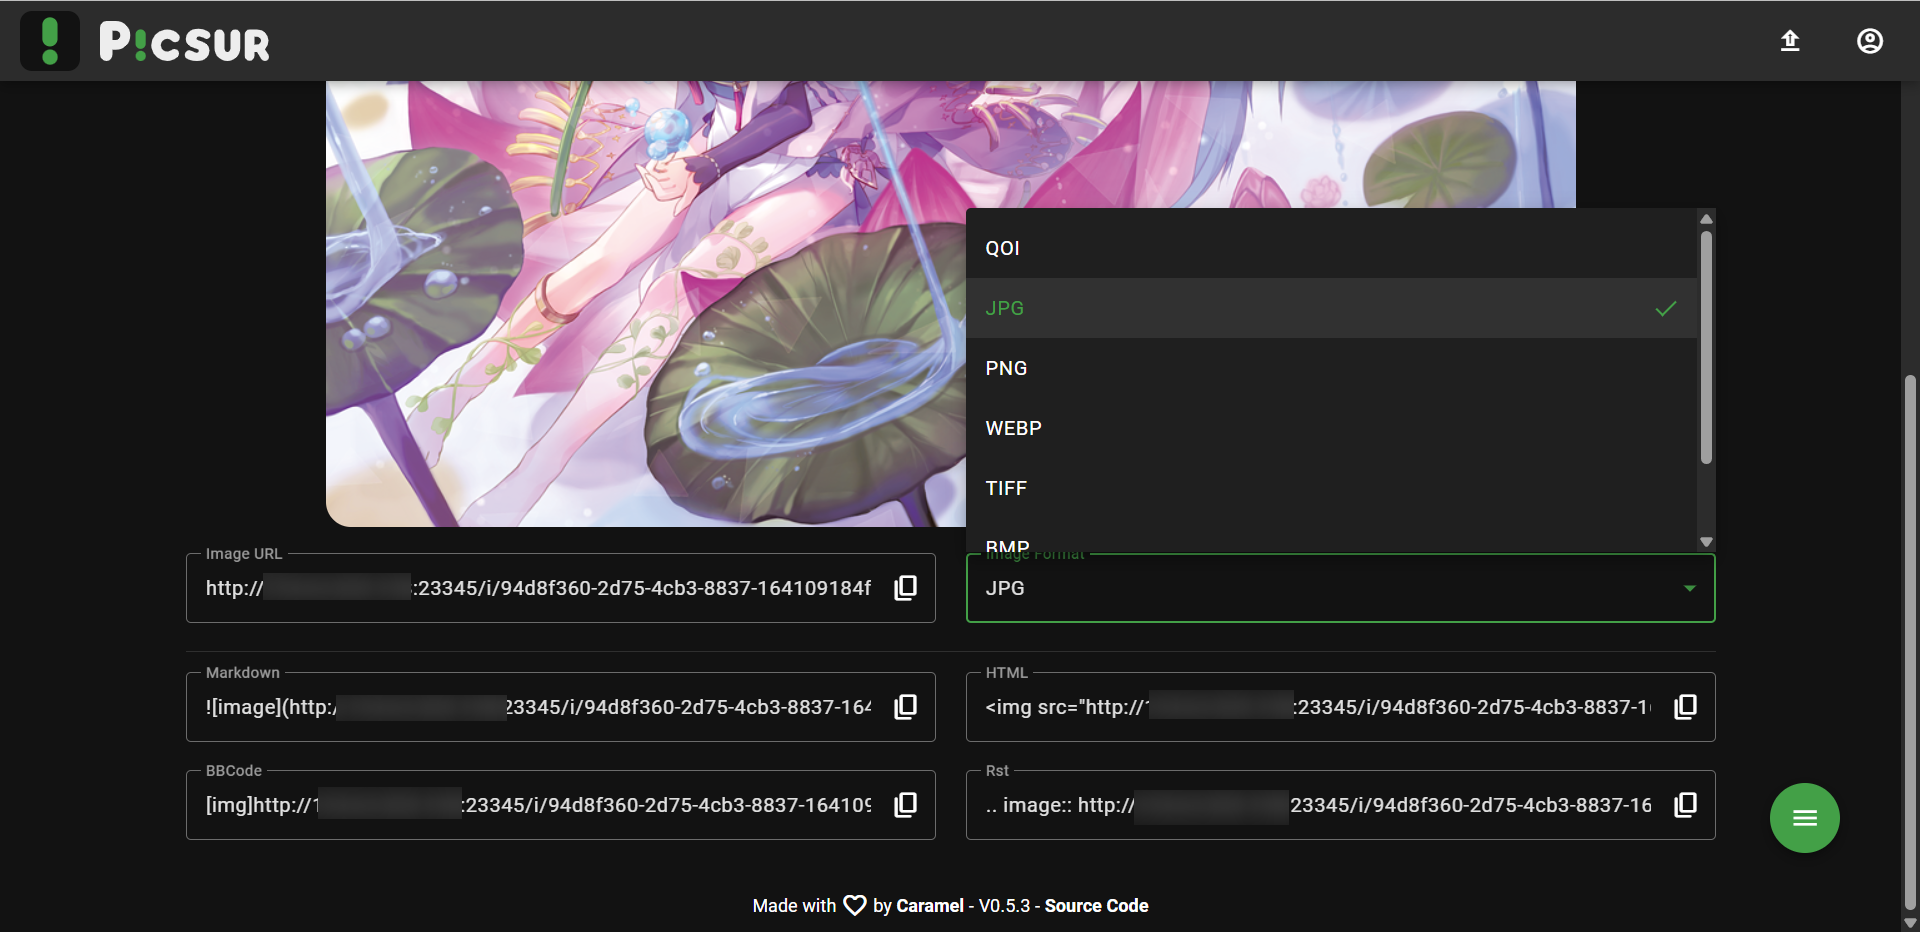Click the Image URL text field
Viewport: 1920px width, 932px height.
click(540, 588)
